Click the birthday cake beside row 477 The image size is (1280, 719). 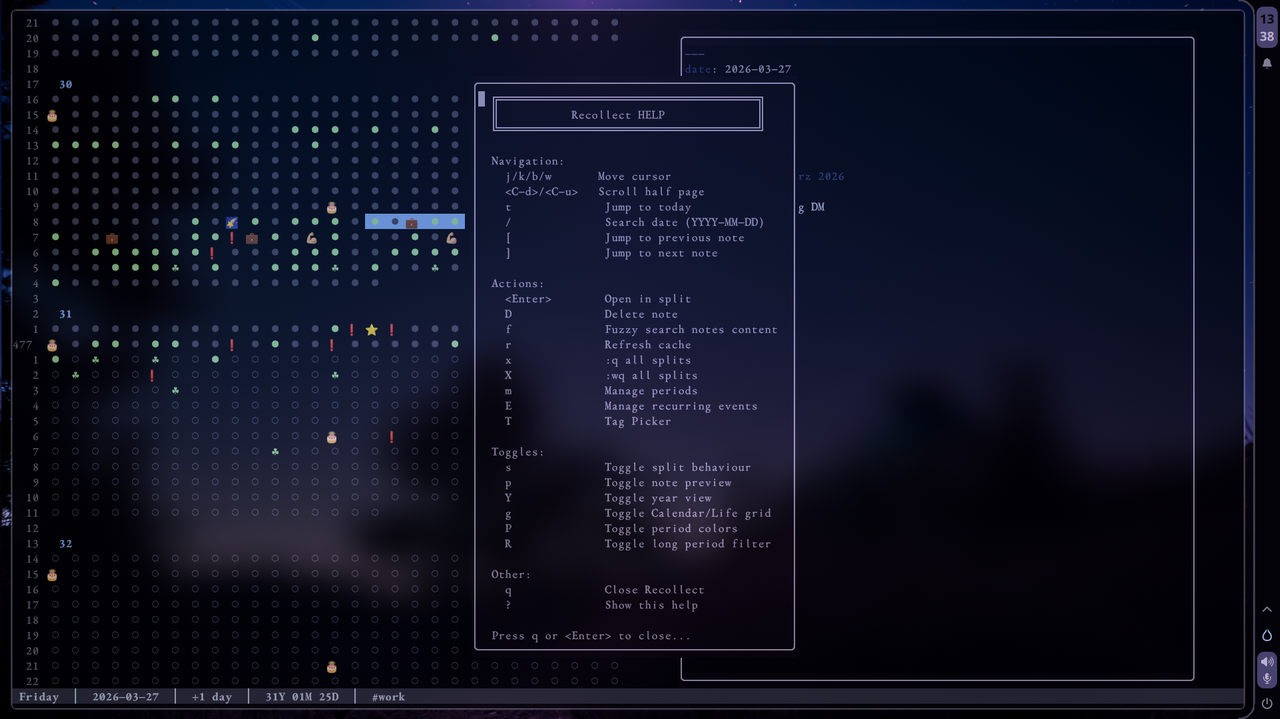pyautogui.click(x=52, y=345)
